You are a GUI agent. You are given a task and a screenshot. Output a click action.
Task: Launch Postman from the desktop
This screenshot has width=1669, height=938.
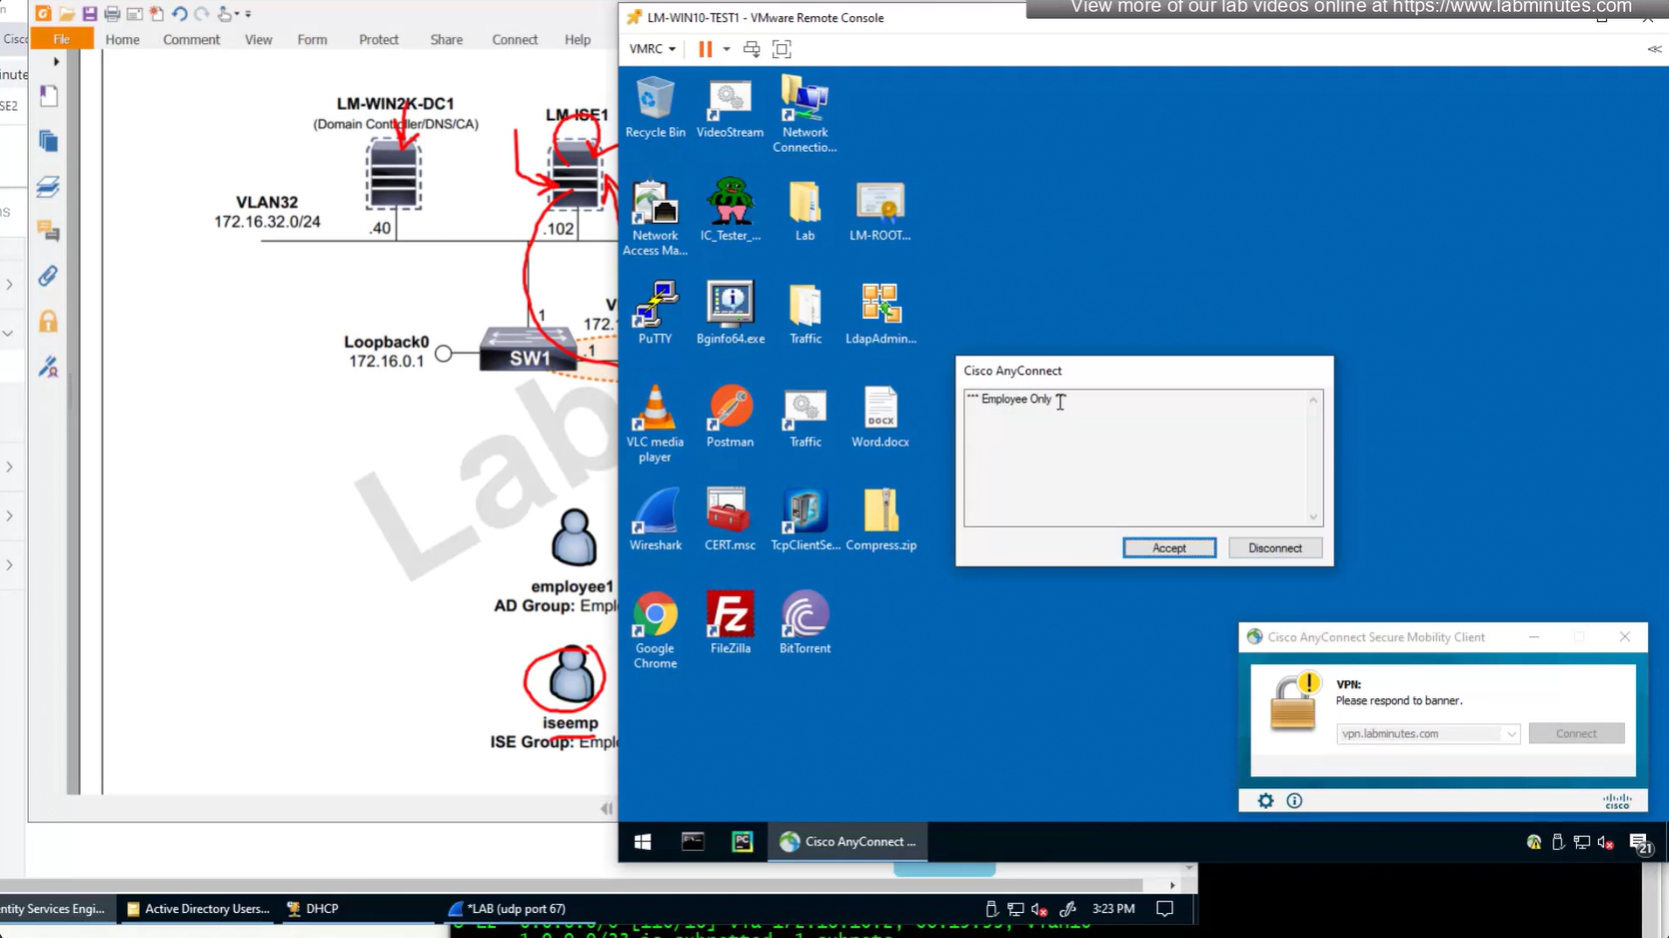(x=730, y=415)
